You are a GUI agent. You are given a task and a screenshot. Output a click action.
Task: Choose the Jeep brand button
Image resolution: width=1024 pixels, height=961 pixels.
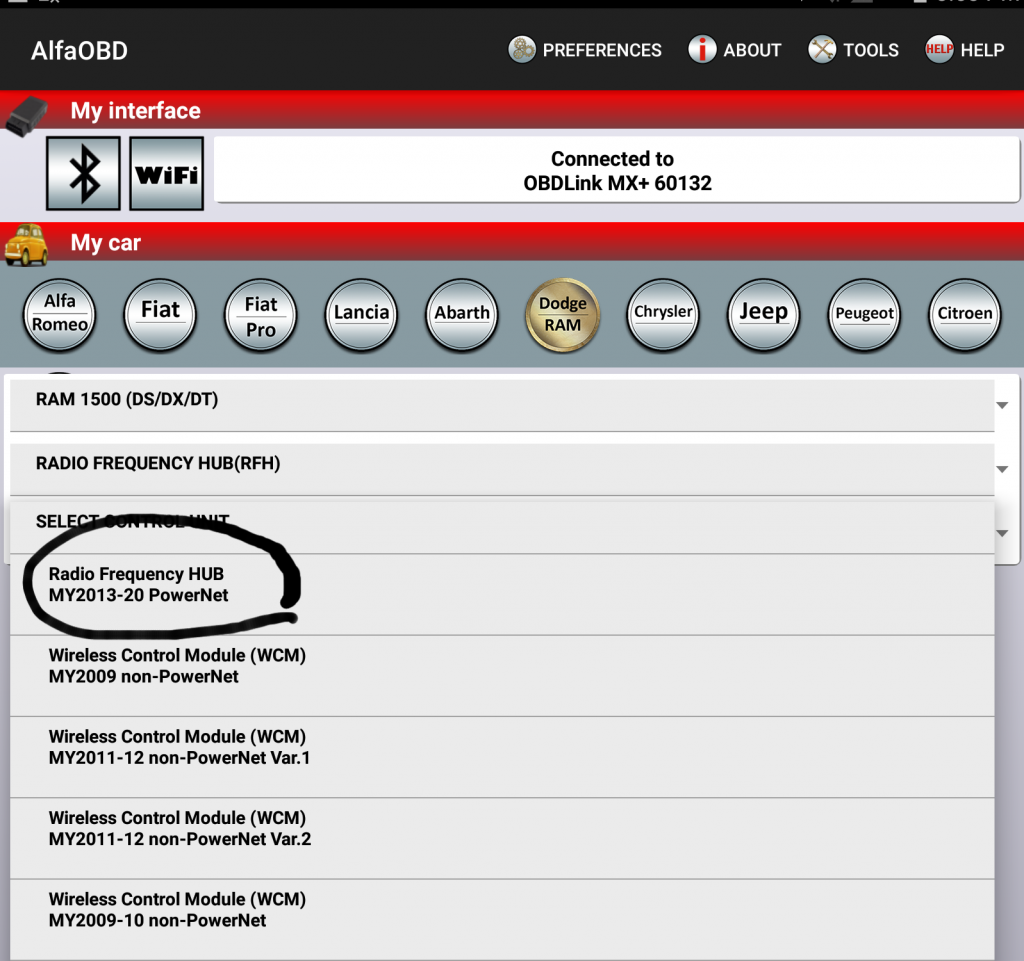click(x=763, y=315)
